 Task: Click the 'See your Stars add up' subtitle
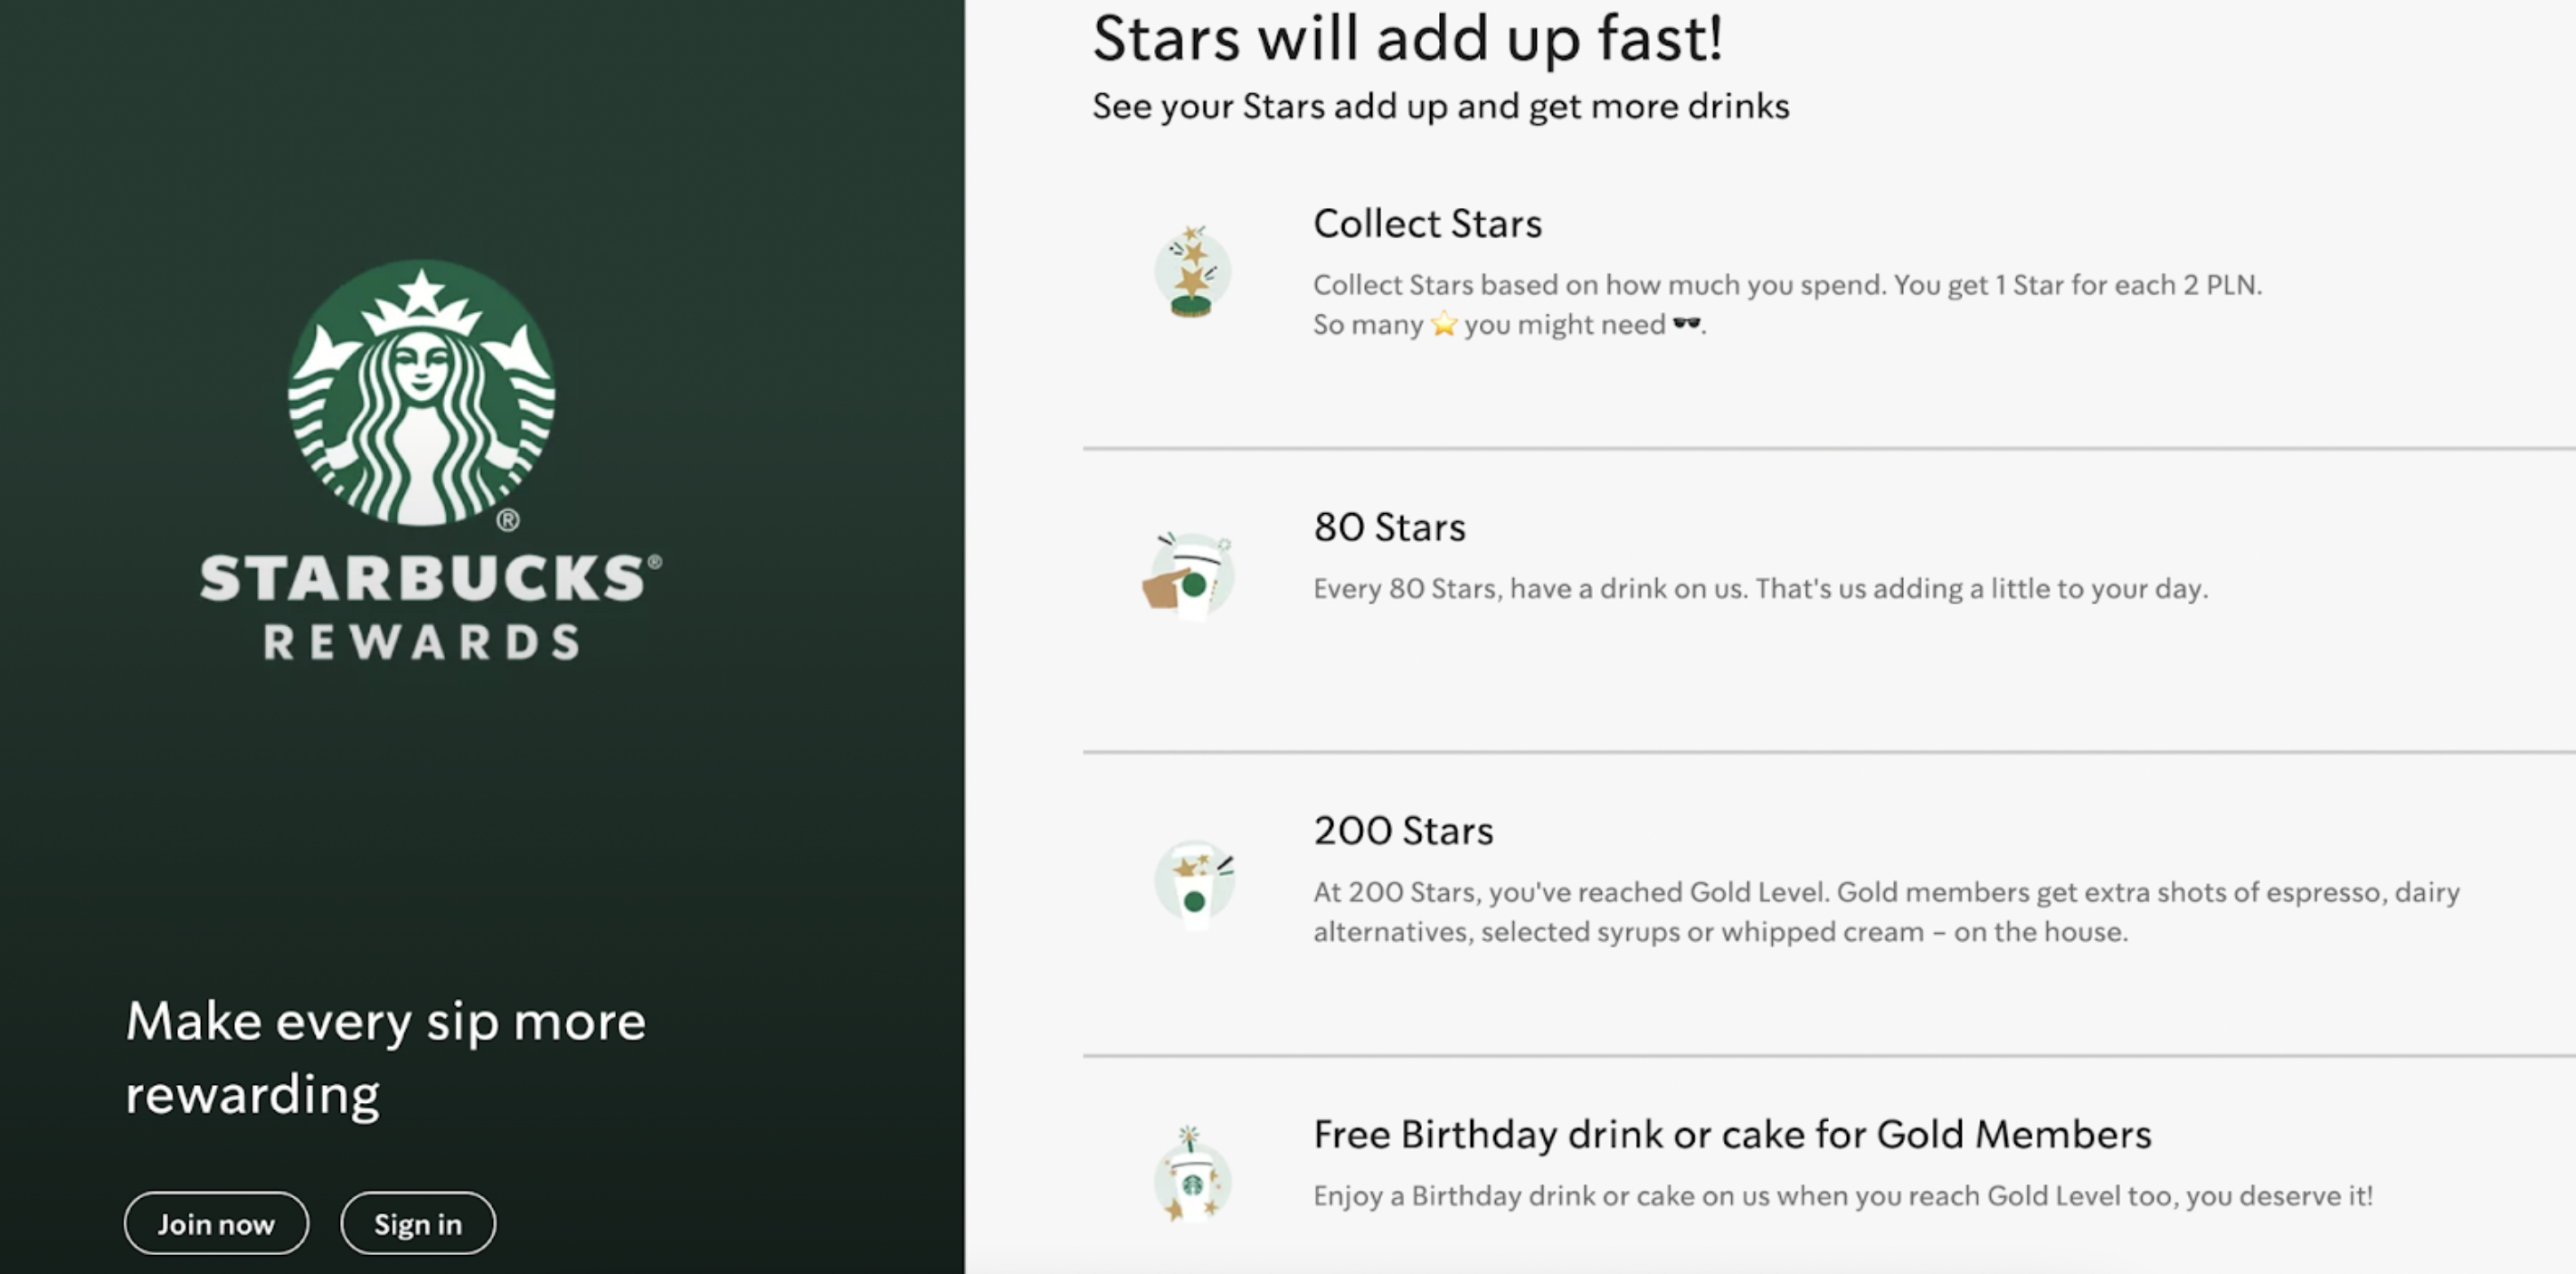click(1440, 106)
